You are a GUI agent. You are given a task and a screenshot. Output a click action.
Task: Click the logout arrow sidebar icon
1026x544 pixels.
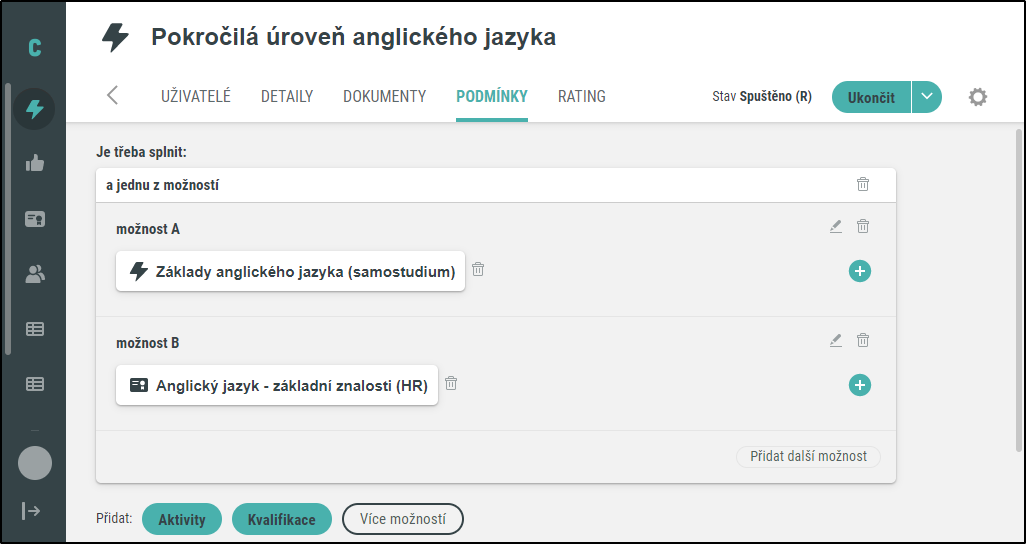(x=31, y=511)
